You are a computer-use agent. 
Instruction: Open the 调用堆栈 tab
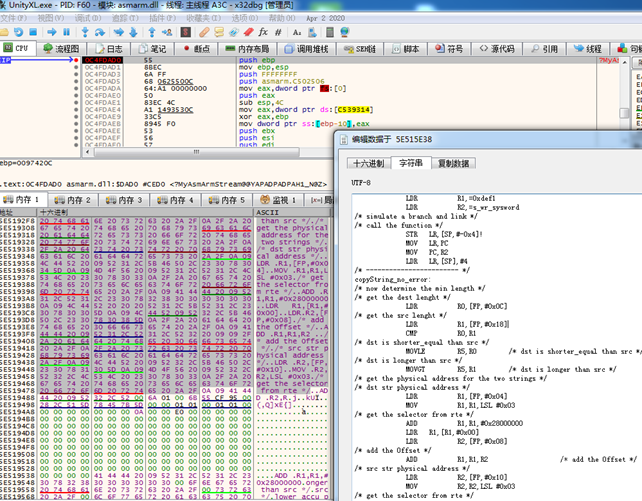click(309, 48)
